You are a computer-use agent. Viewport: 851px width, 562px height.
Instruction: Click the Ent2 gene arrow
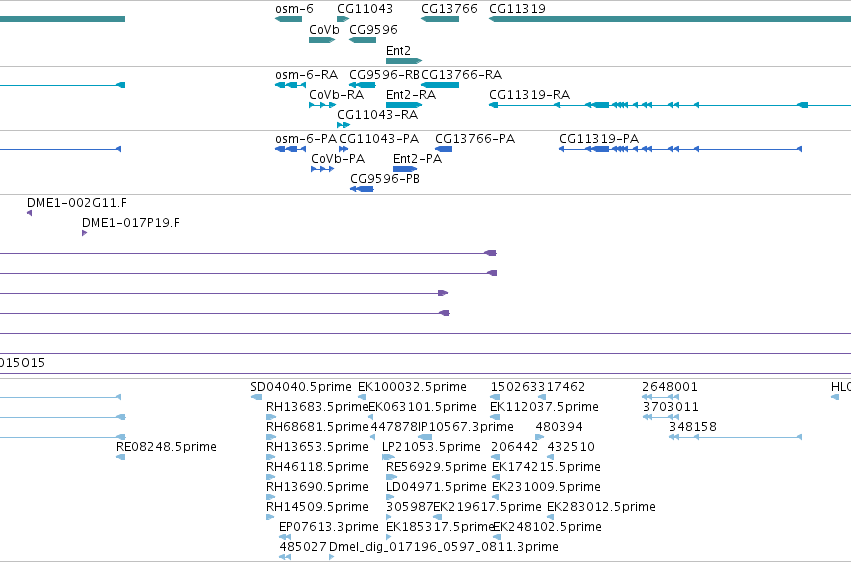(404, 61)
